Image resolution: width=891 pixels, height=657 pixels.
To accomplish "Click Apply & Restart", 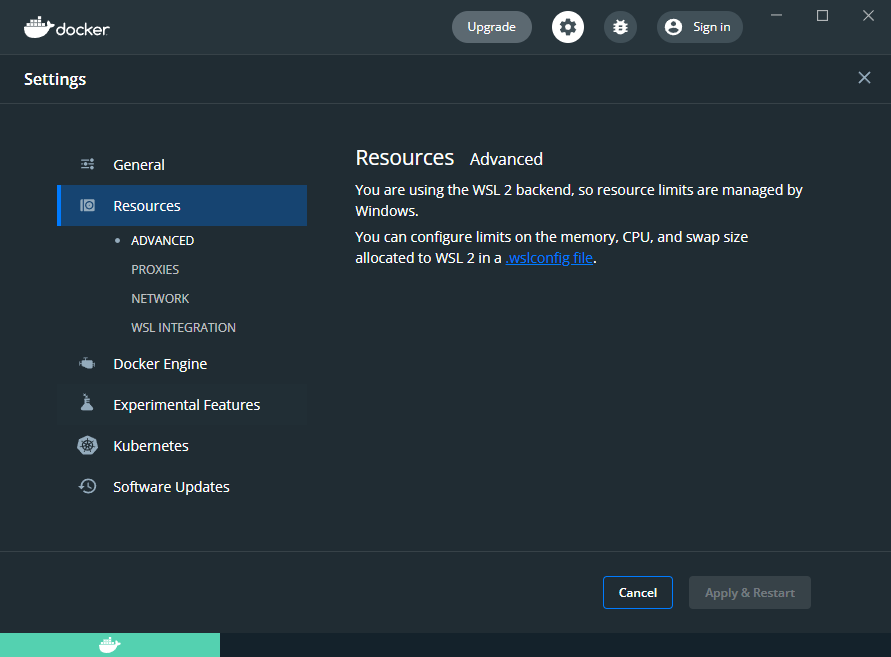I will point(749,592).
